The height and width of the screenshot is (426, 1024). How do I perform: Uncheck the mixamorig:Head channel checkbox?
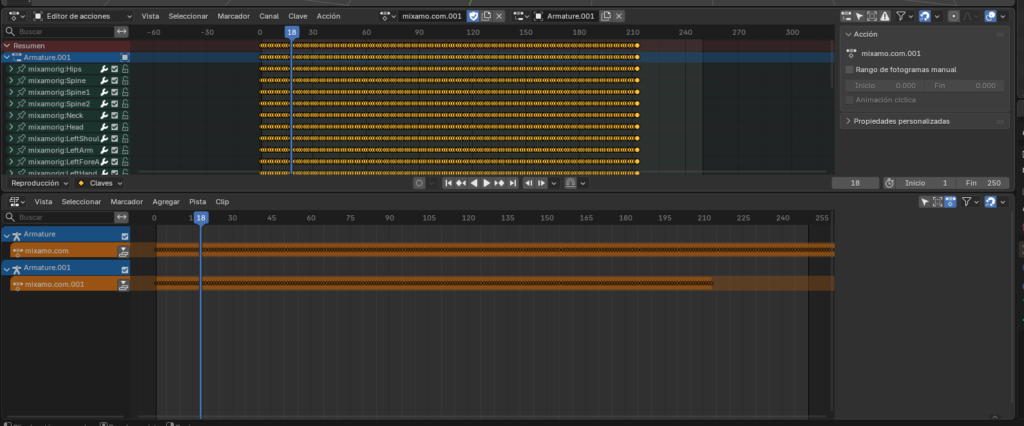pos(115,127)
